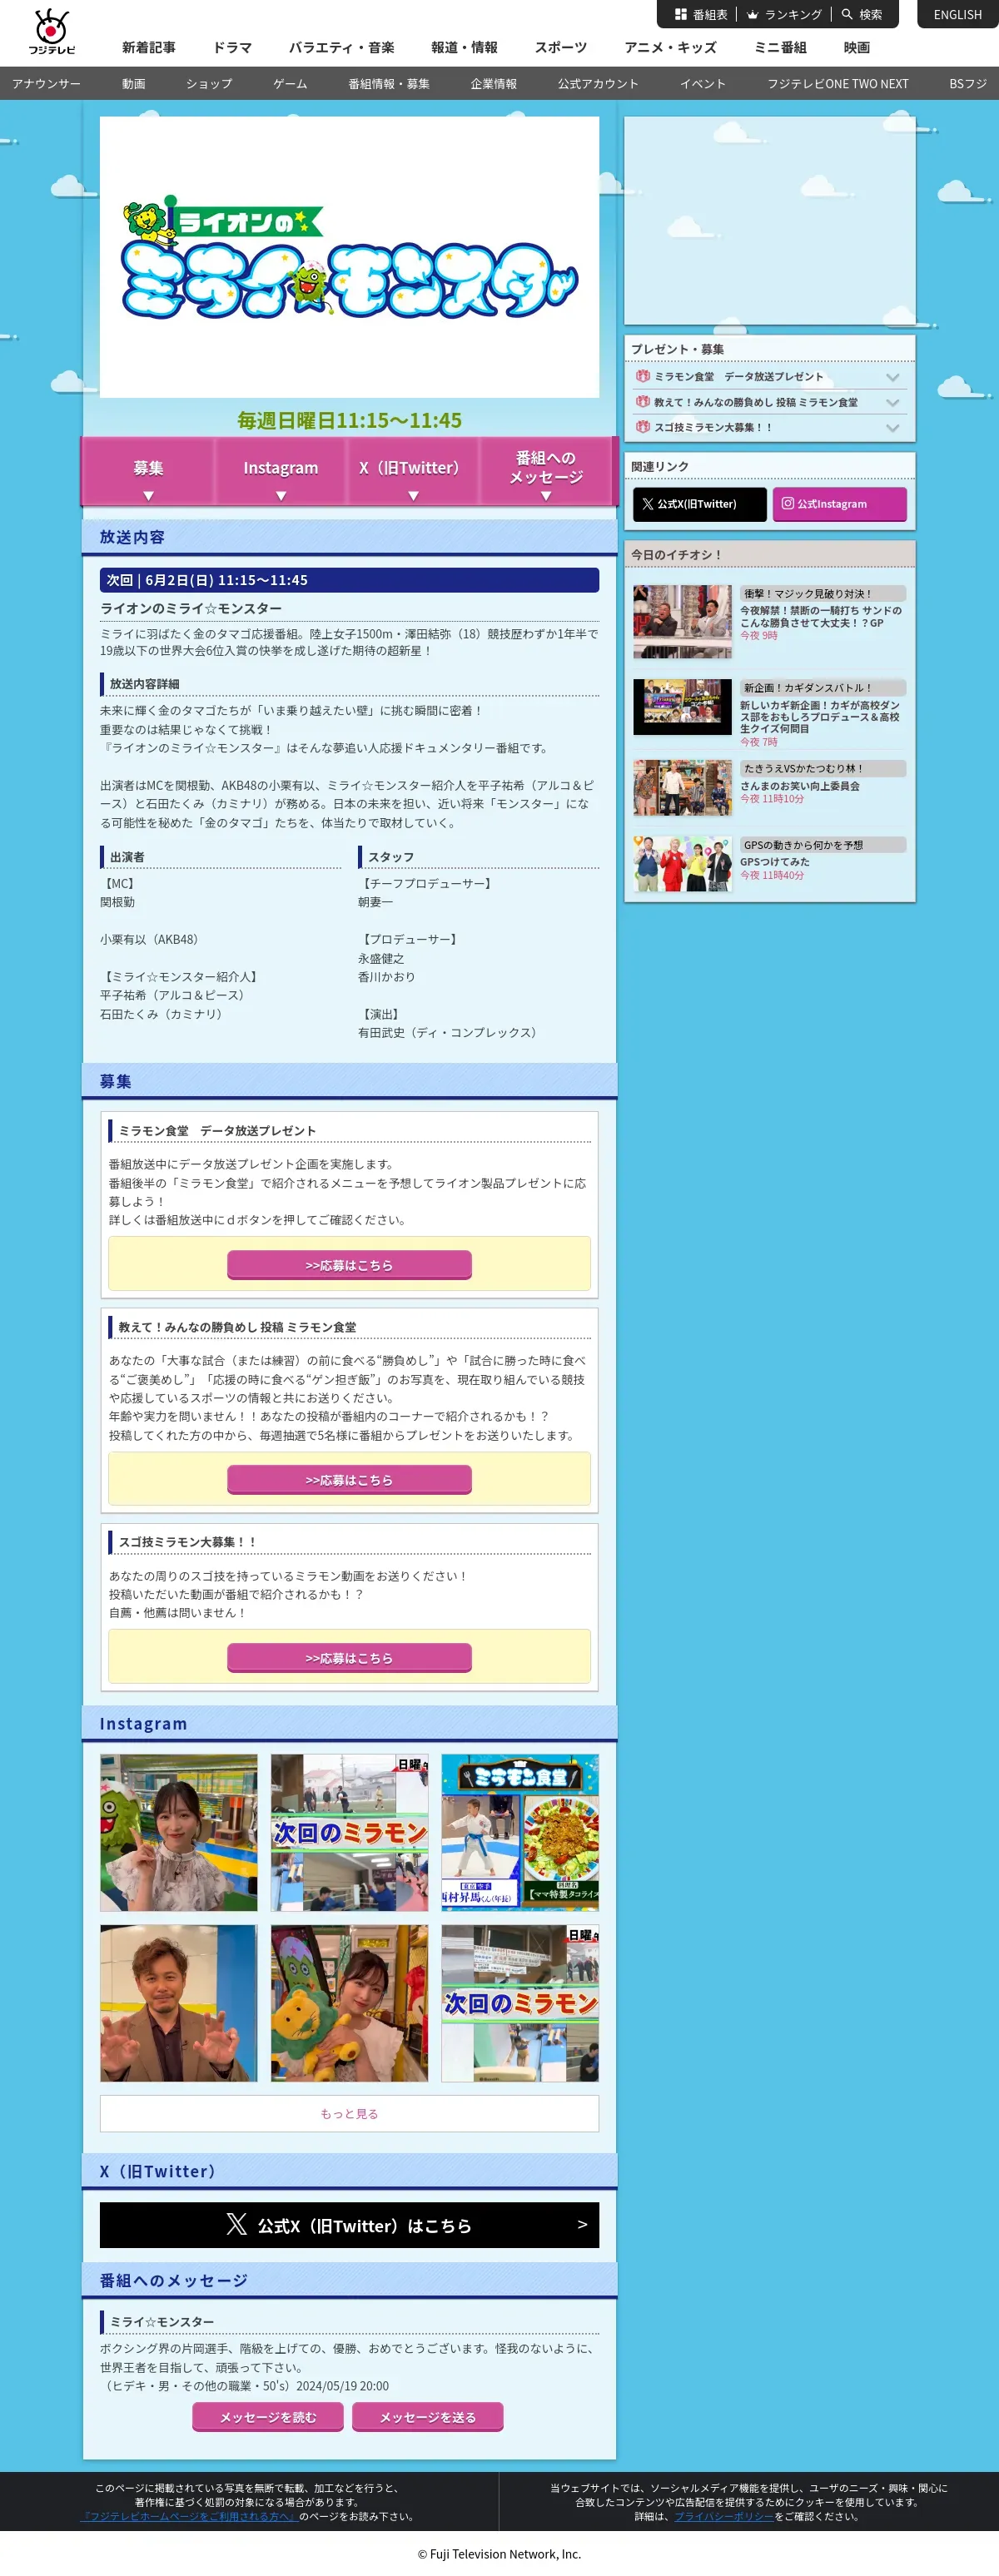This screenshot has height=2576, width=999.
Task: Open ショップ in sub navigation
Action: (209, 84)
